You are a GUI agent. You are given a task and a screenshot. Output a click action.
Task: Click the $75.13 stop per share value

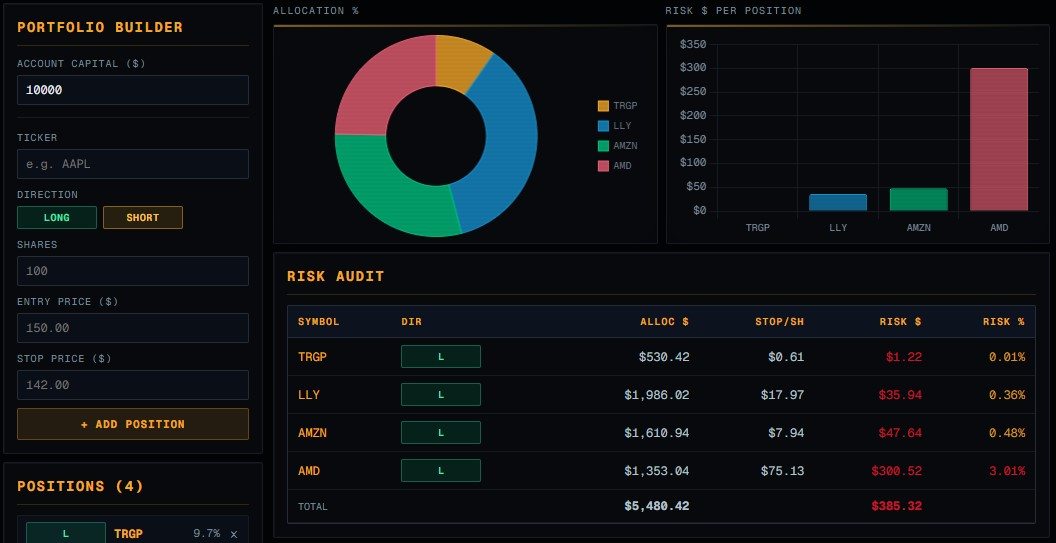click(x=783, y=471)
